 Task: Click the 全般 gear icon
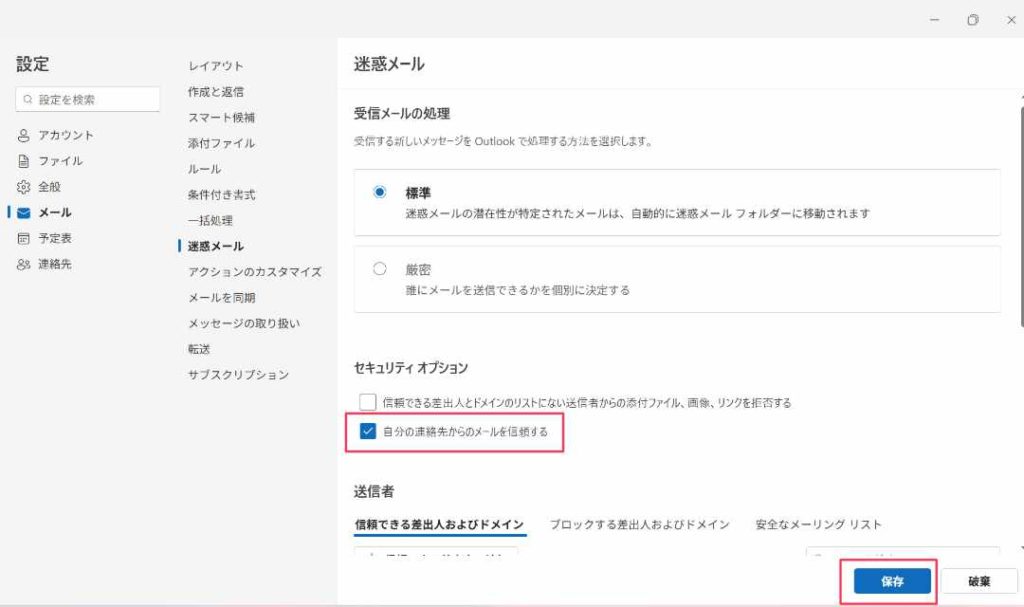click(x=24, y=187)
